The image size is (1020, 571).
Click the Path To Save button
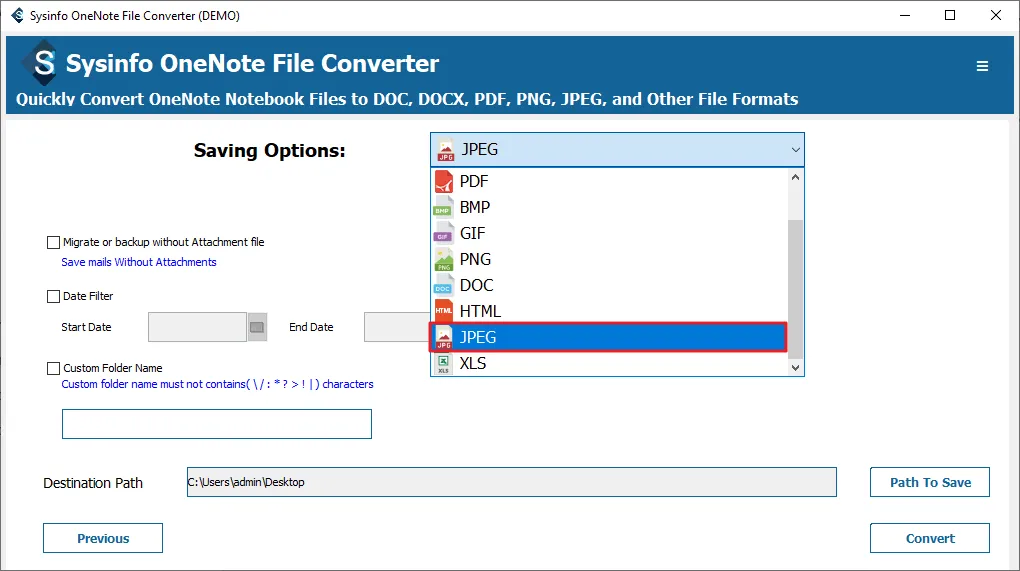[930, 482]
